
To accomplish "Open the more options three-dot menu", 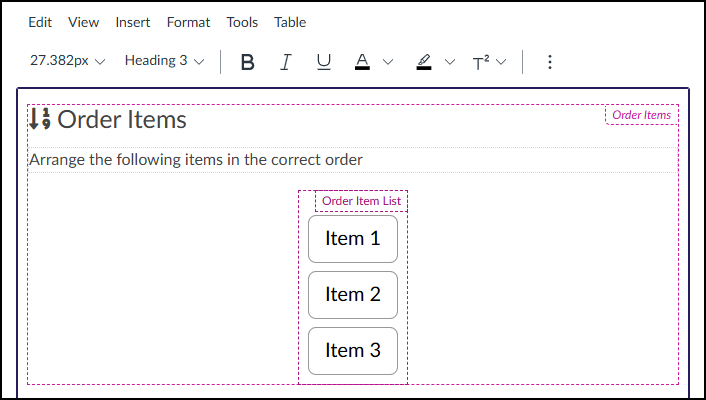I will (549, 62).
